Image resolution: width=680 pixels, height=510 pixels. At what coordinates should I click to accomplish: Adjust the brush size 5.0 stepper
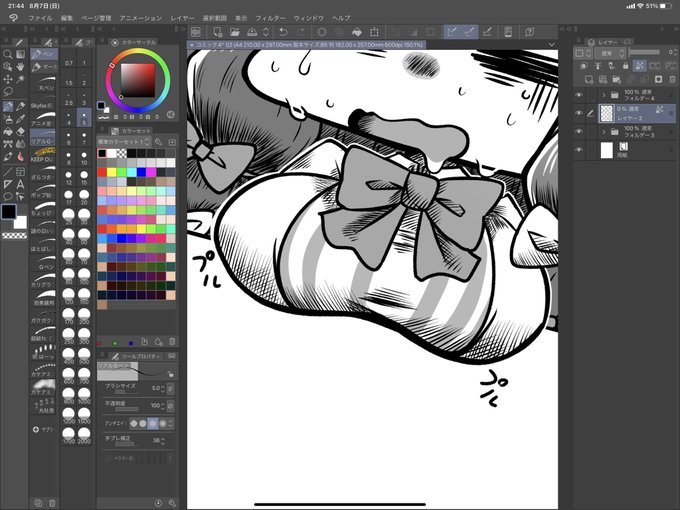pos(163,389)
